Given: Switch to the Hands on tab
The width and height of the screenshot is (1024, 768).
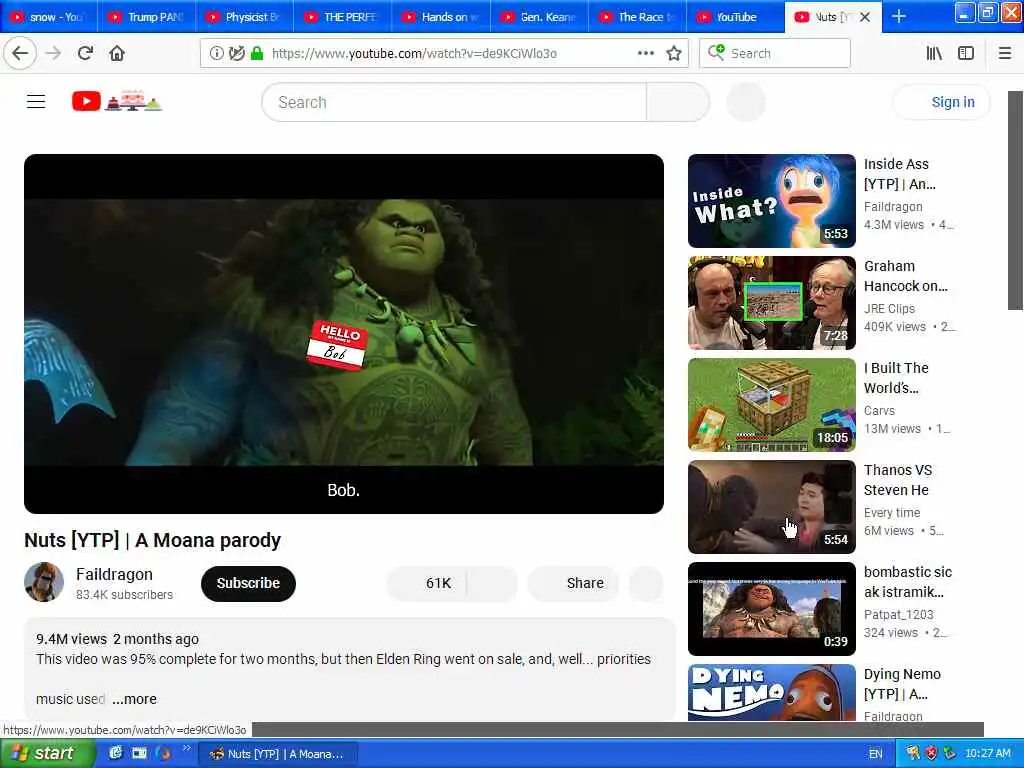Looking at the screenshot, I should click(441, 17).
